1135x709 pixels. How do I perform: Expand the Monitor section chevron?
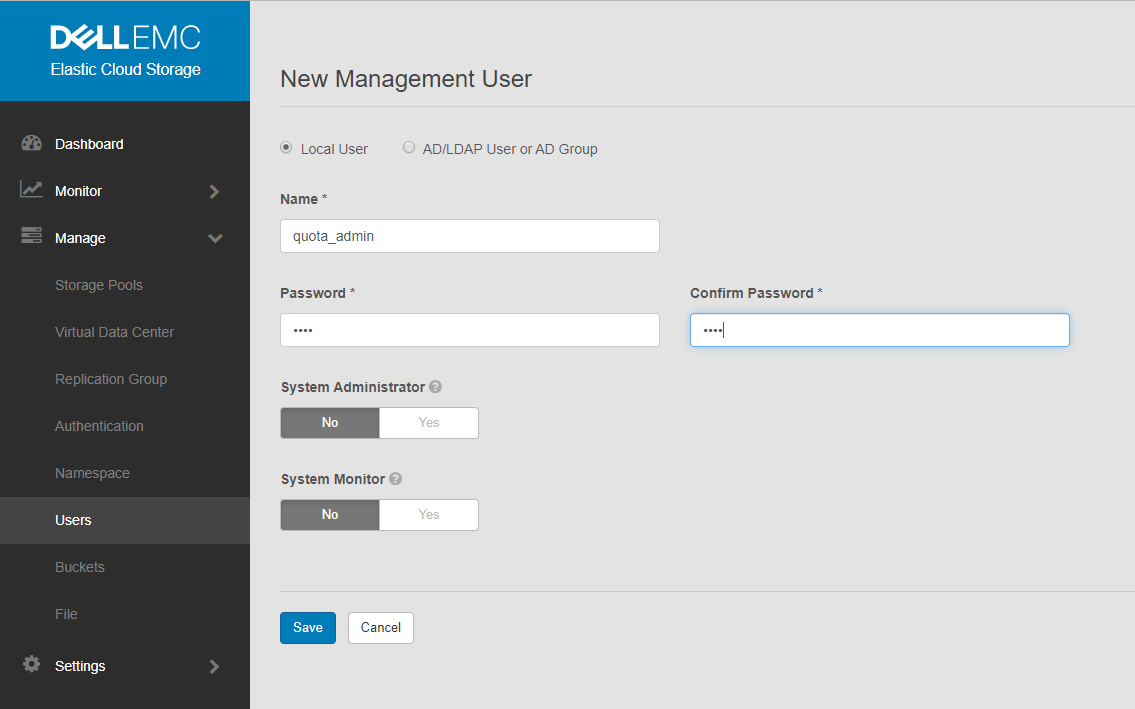[214, 190]
